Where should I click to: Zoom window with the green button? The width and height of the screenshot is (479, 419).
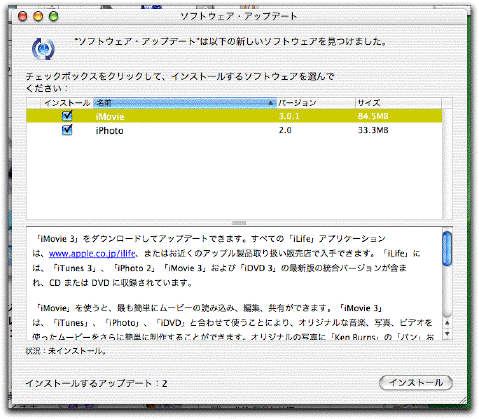click(53, 16)
